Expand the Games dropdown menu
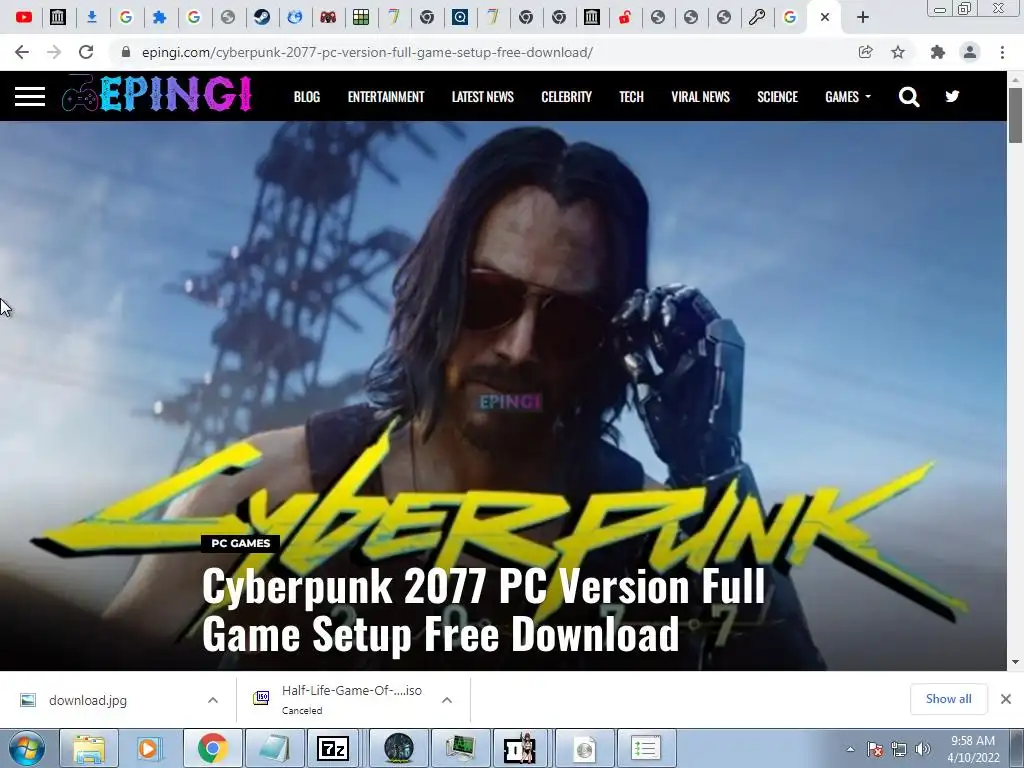Viewport: 1024px width, 768px height. pyautogui.click(x=848, y=97)
